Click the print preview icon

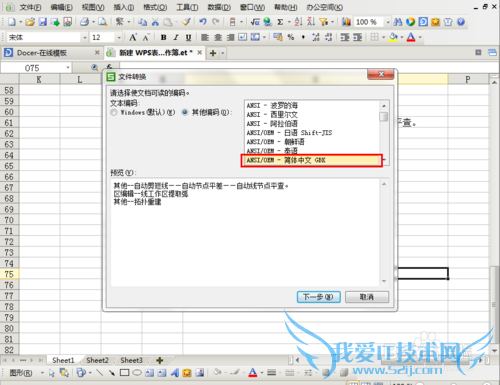(x=102, y=22)
